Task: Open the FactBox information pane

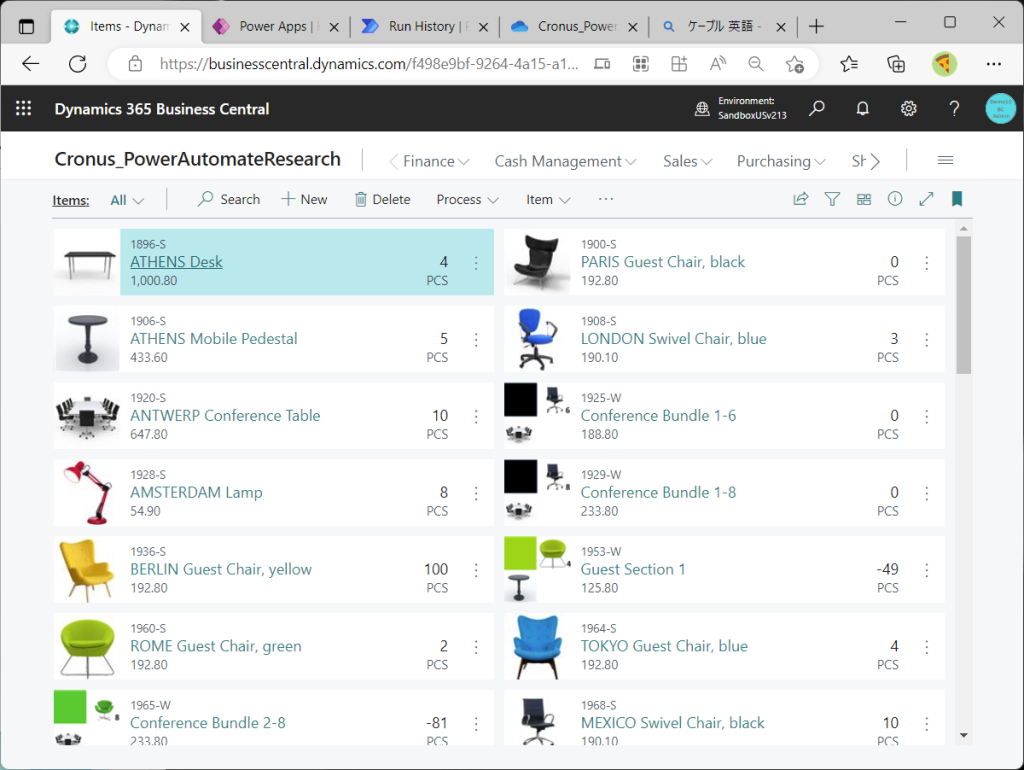Action: click(895, 199)
